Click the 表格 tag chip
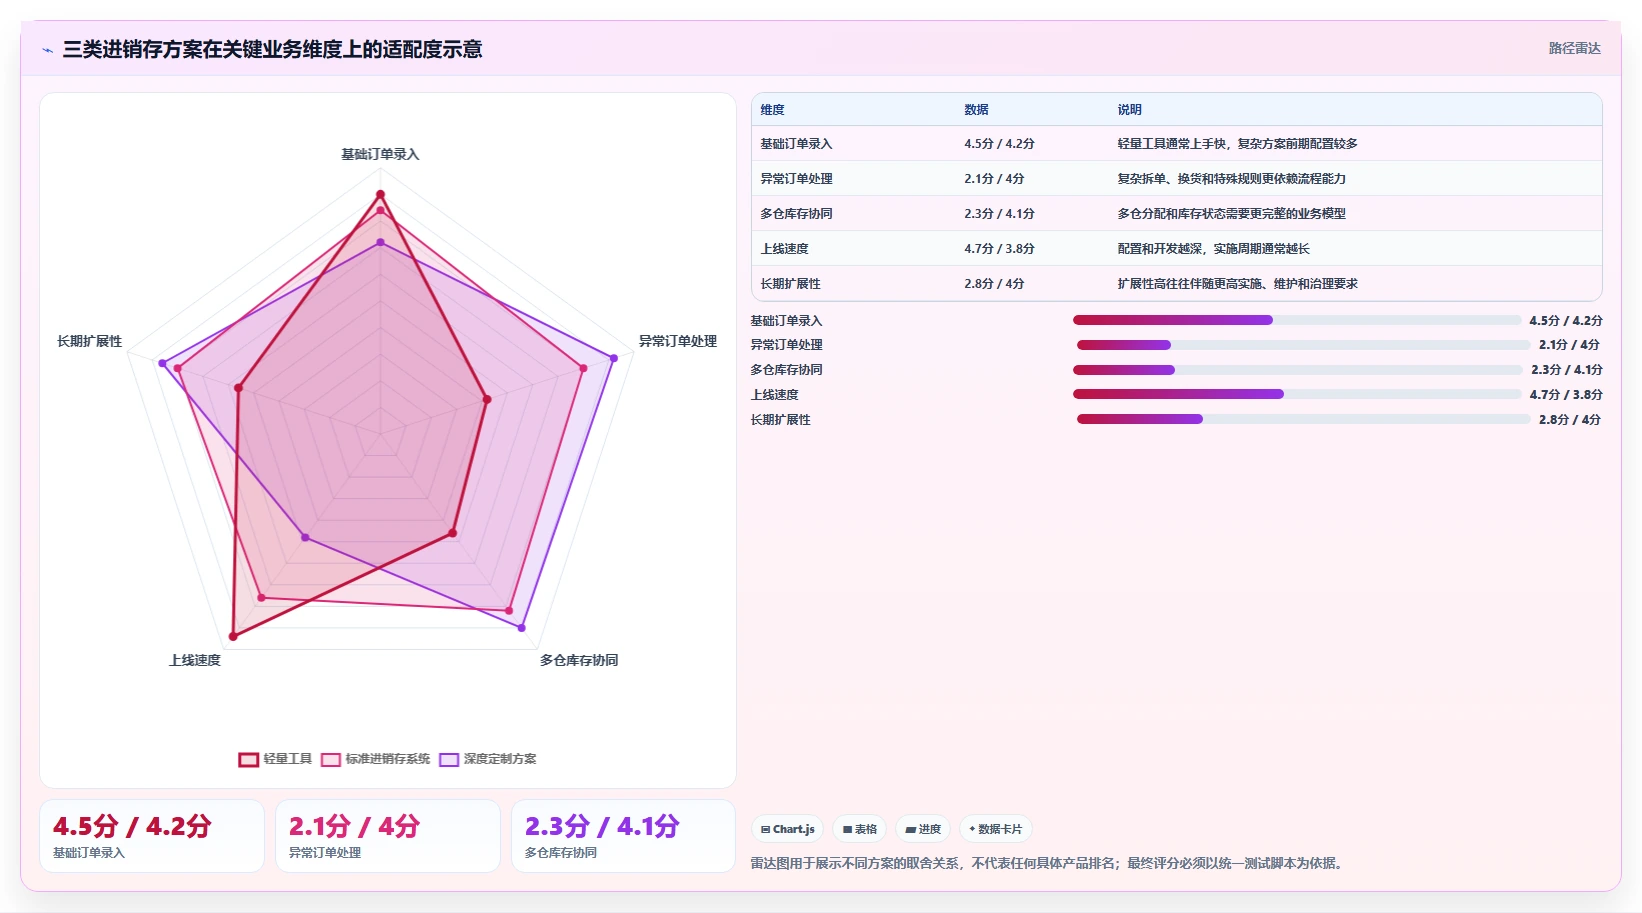Image resolution: width=1642 pixels, height=913 pixels. coord(860,829)
